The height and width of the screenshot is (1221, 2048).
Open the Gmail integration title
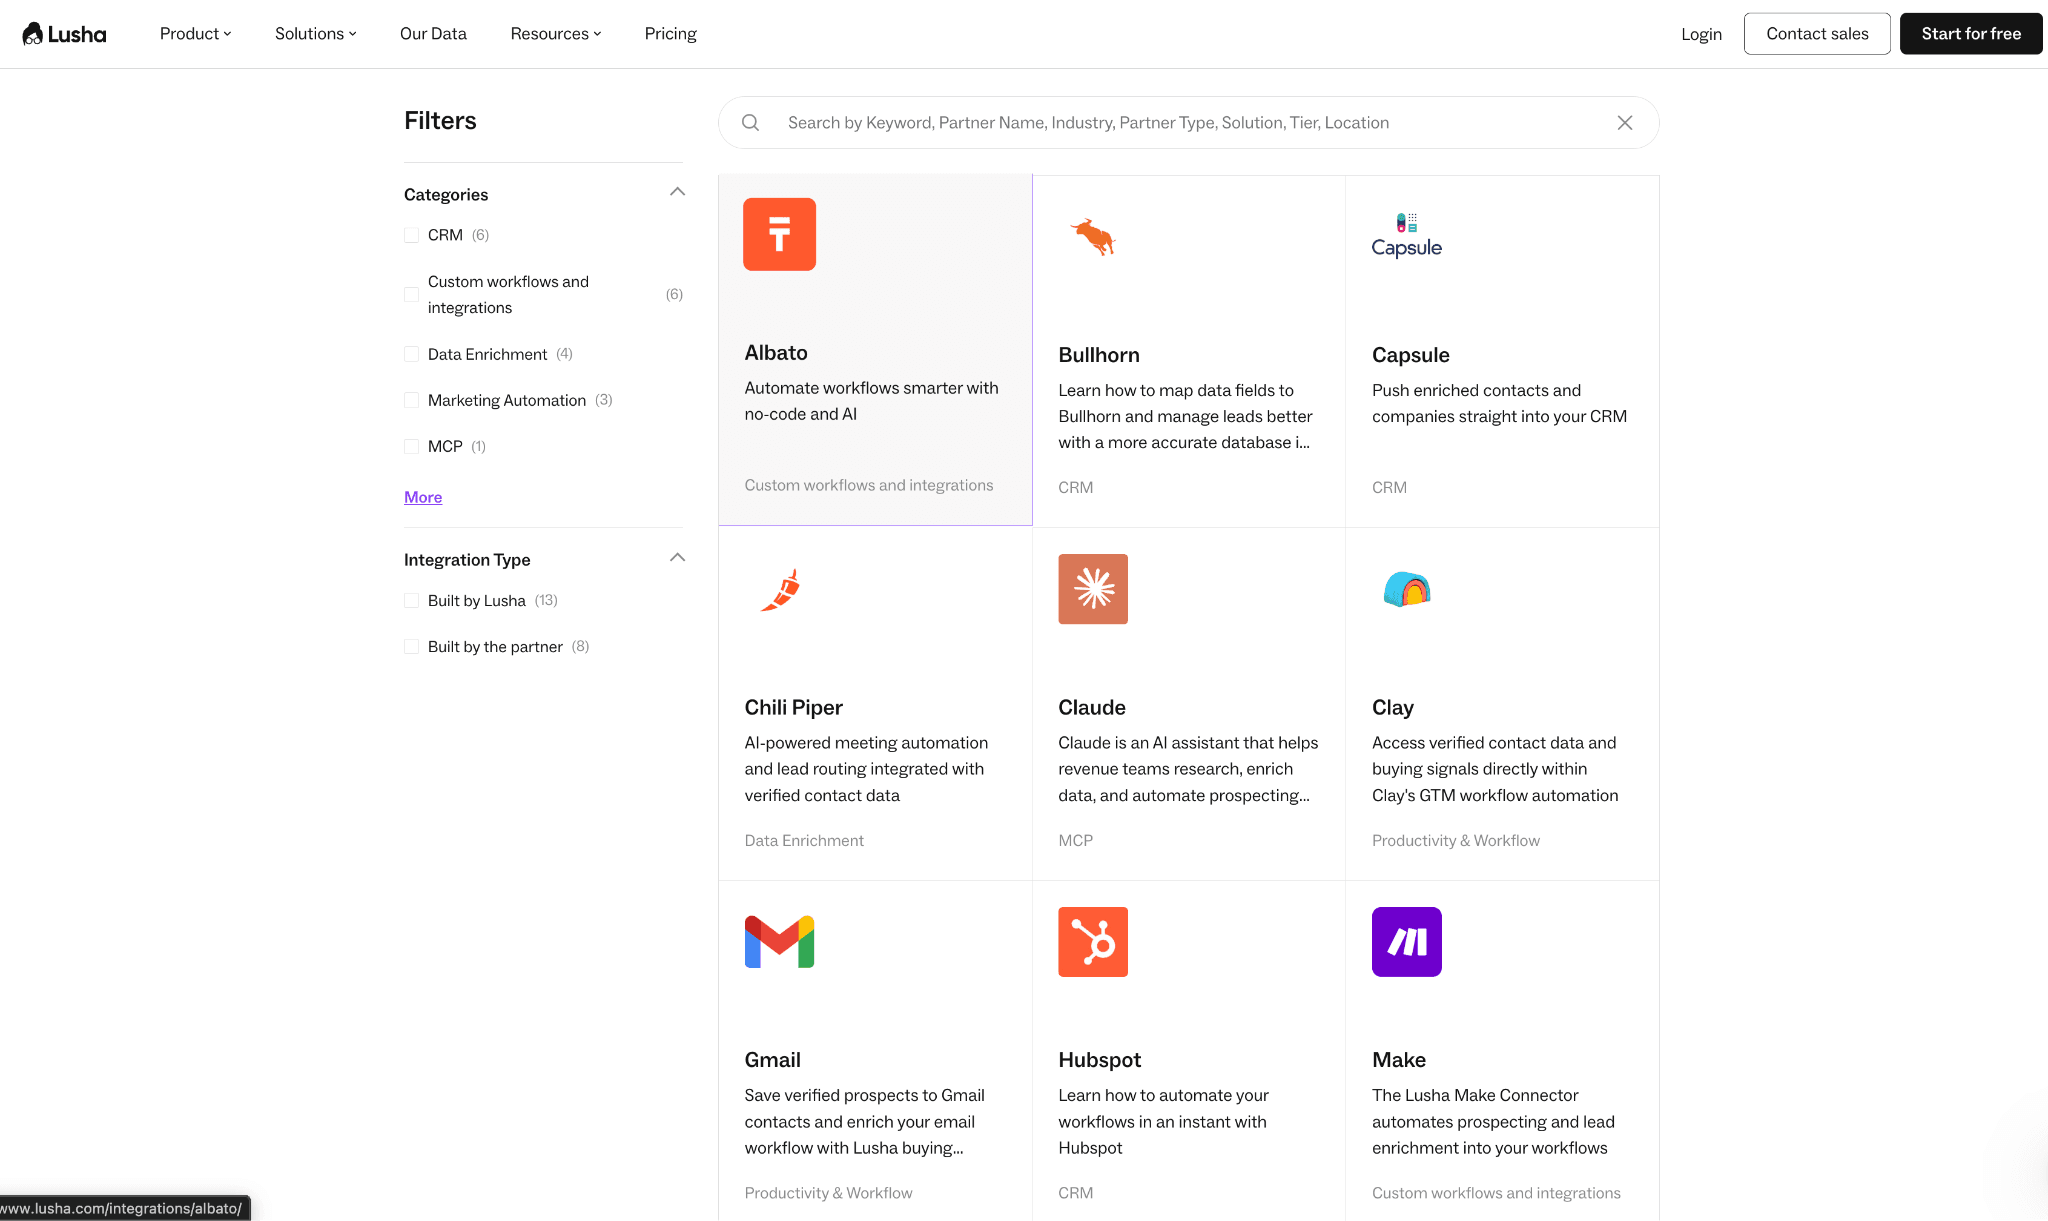[x=773, y=1060]
